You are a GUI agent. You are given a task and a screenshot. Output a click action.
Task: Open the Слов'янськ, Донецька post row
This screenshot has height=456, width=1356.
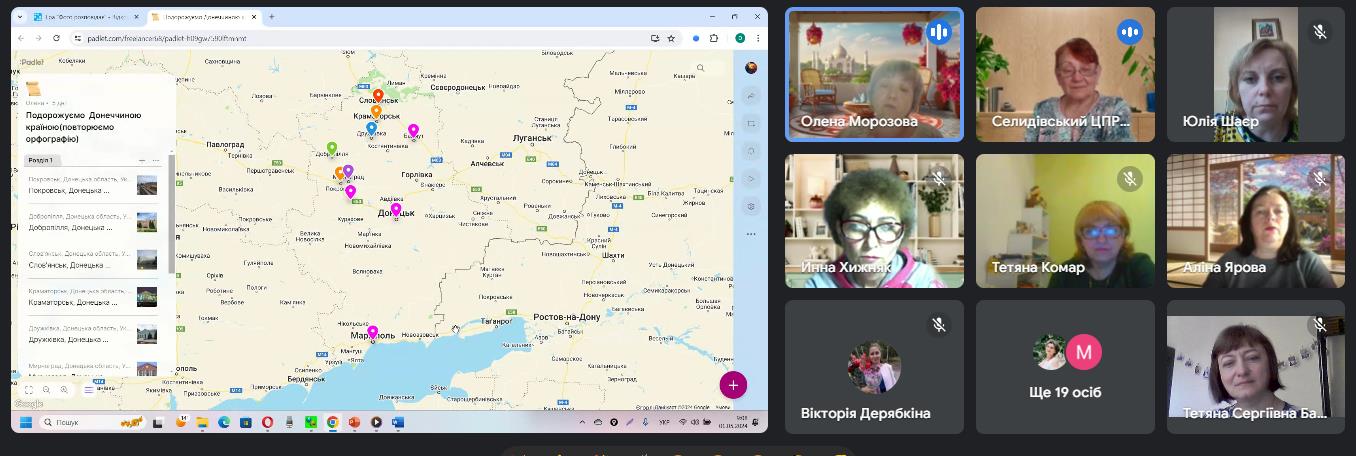click(x=93, y=259)
